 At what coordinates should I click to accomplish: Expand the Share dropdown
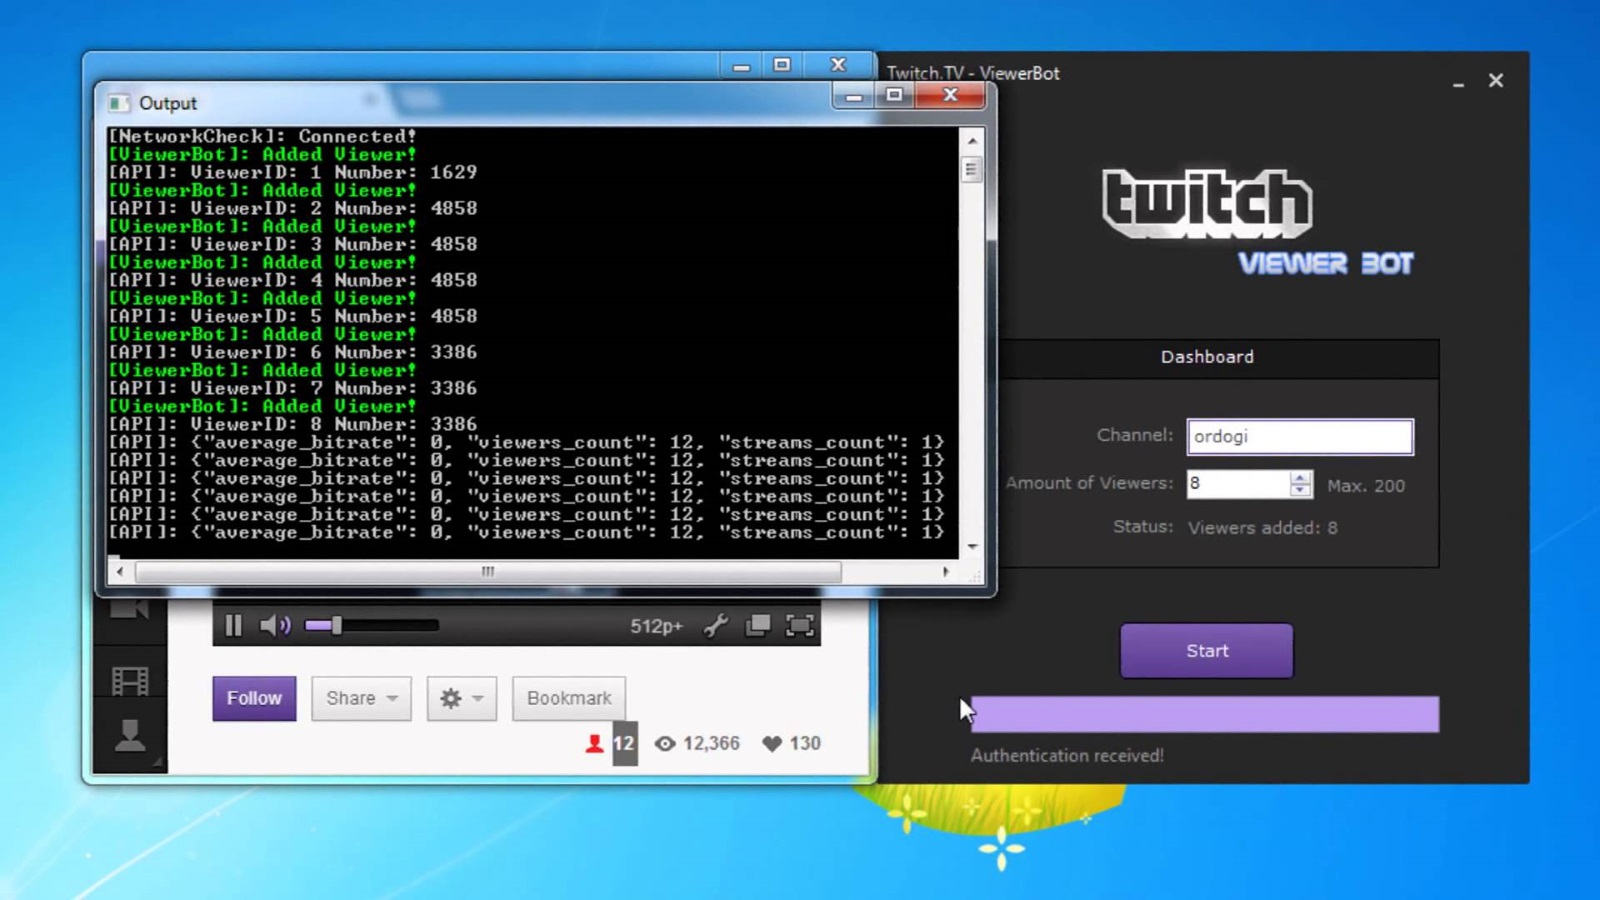pos(361,698)
